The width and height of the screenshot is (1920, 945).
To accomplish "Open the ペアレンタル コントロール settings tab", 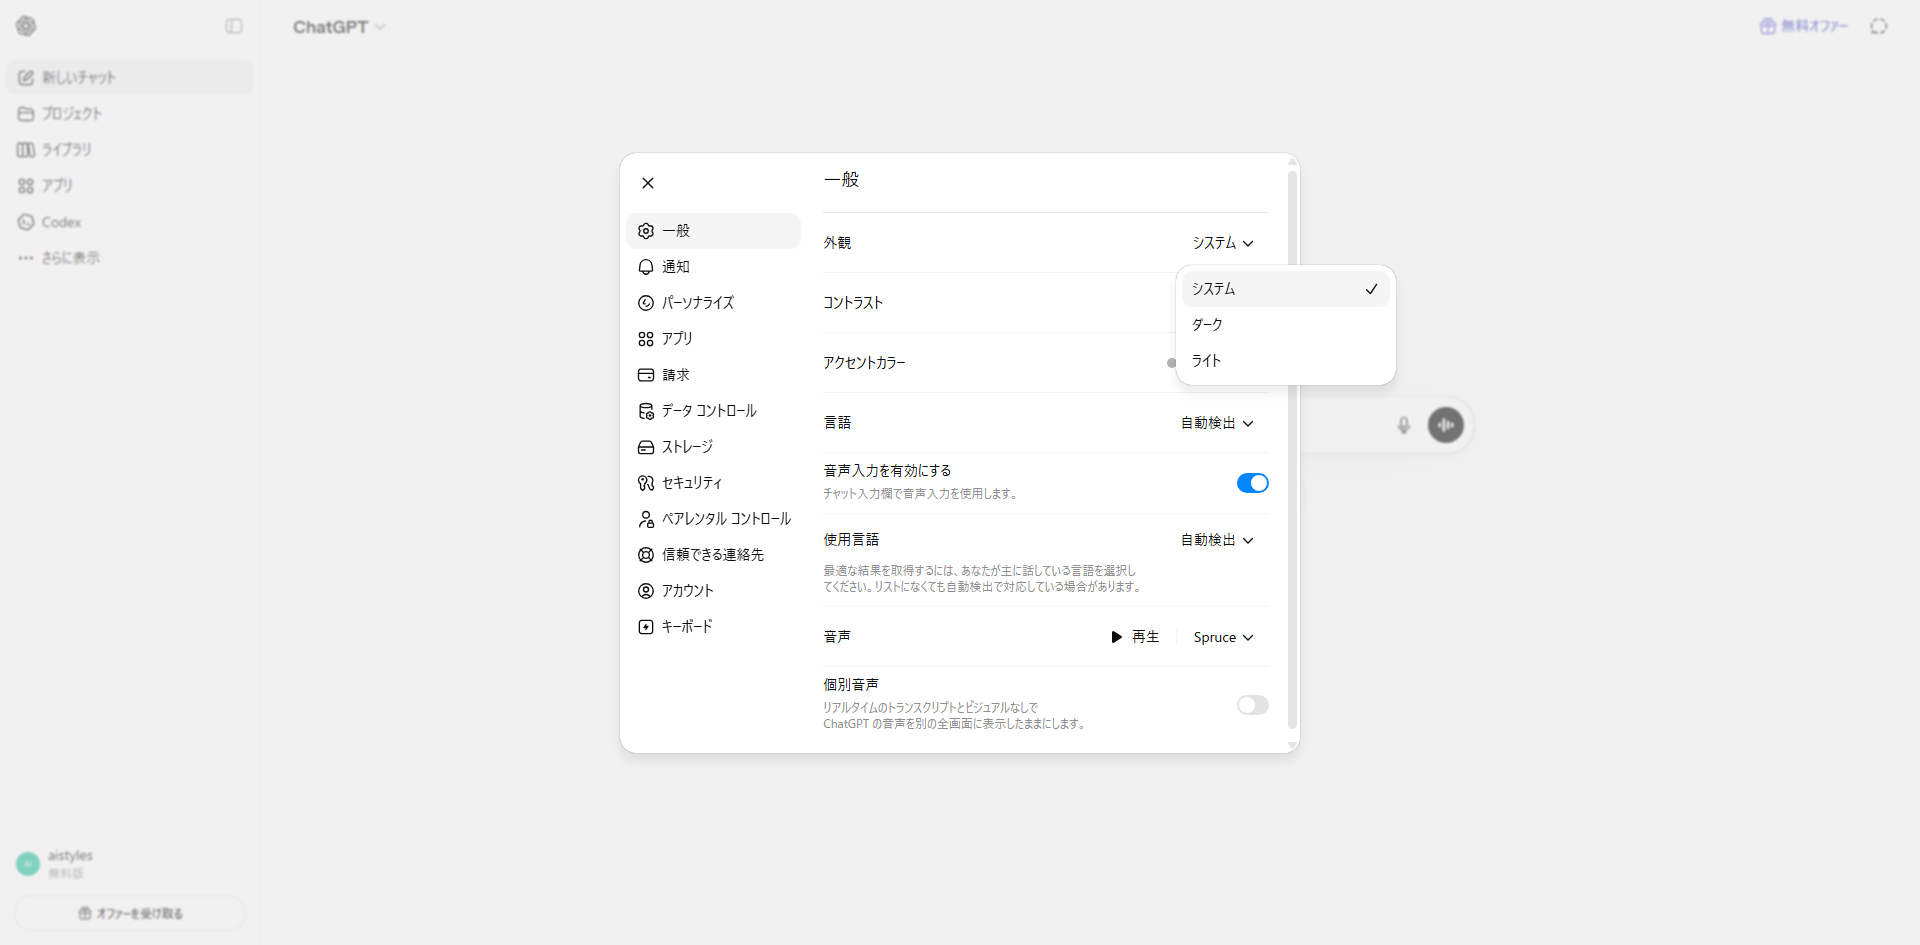I will coord(713,519).
